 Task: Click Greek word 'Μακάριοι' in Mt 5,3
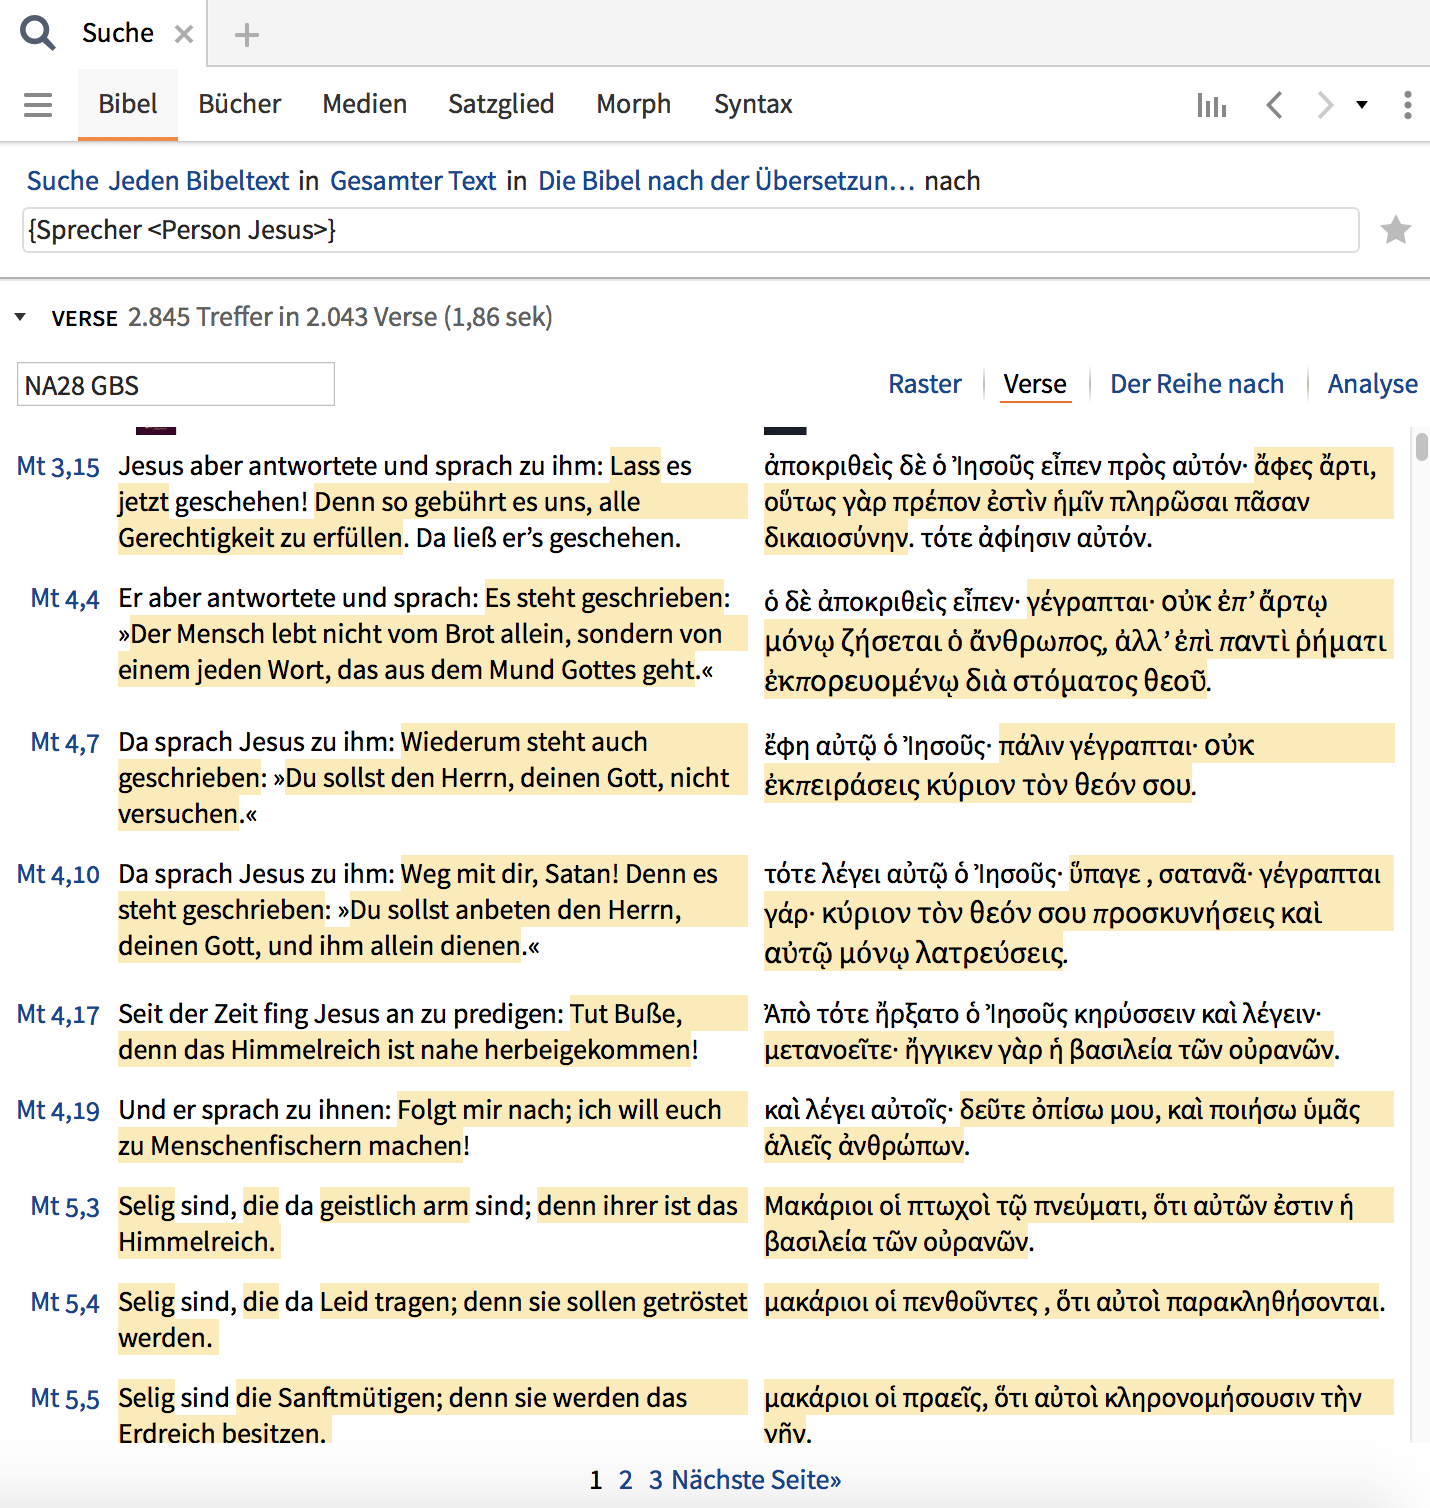[x=818, y=1206]
